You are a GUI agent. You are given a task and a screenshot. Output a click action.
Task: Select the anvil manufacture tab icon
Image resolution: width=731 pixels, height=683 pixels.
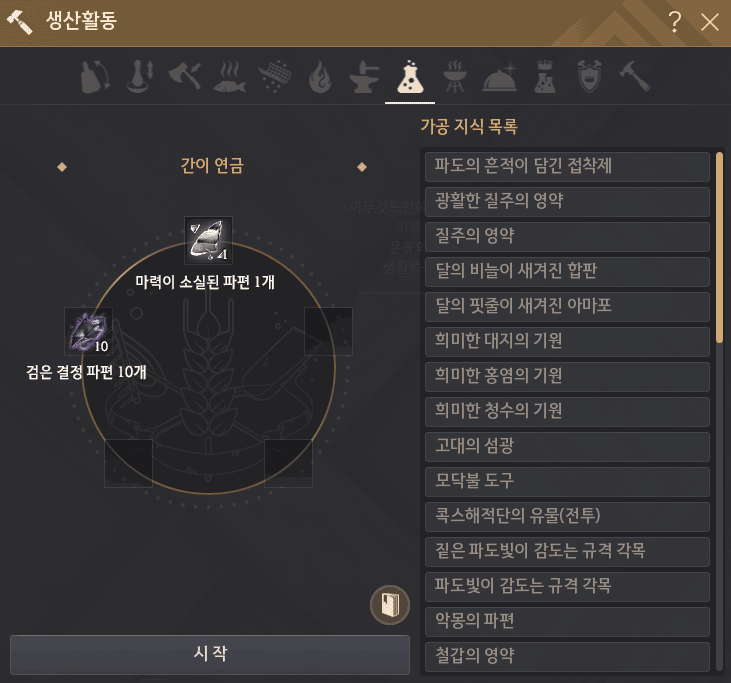364,77
